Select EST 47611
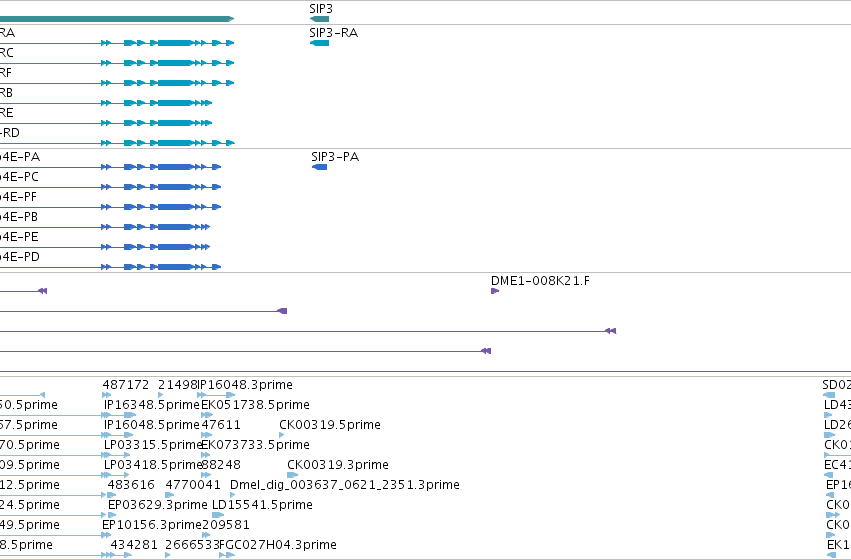Image resolution: width=851 pixels, height=560 pixels. pyautogui.click(x=221, y=425)
